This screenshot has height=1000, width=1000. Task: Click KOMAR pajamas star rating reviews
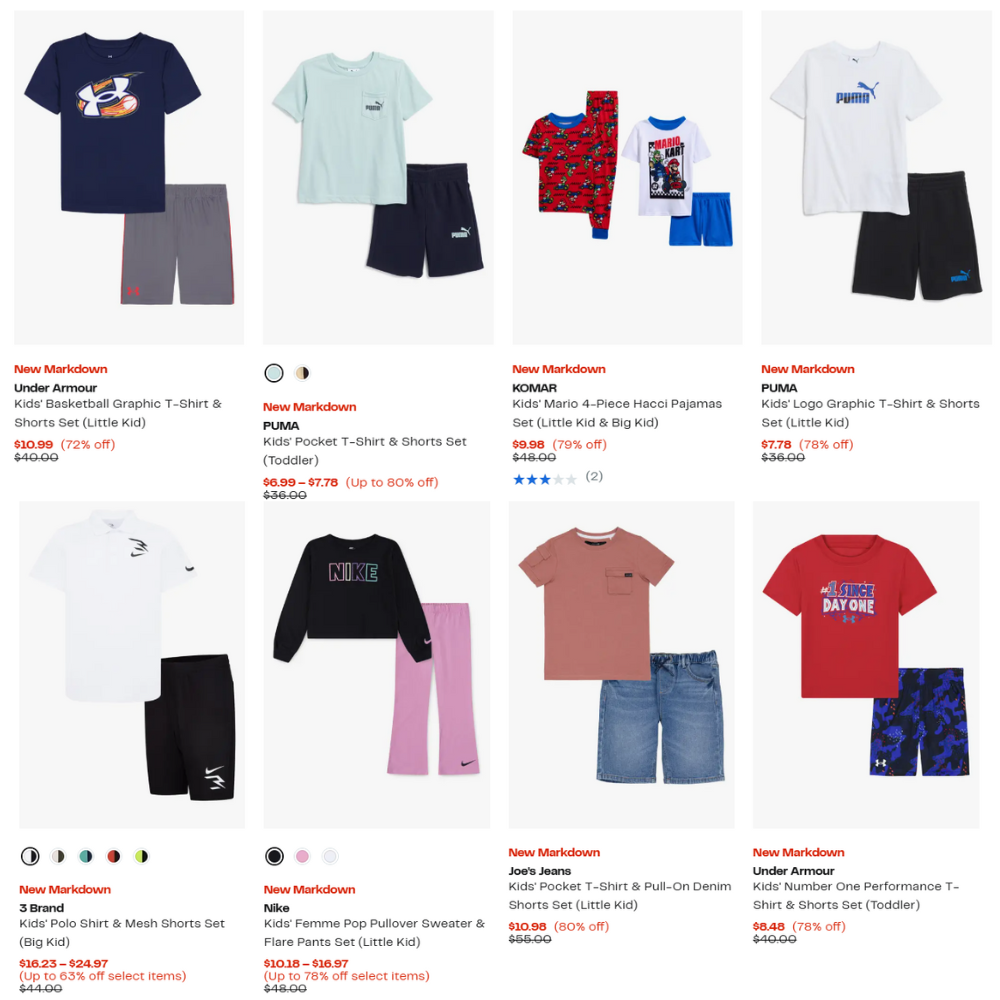click(558, 478)
